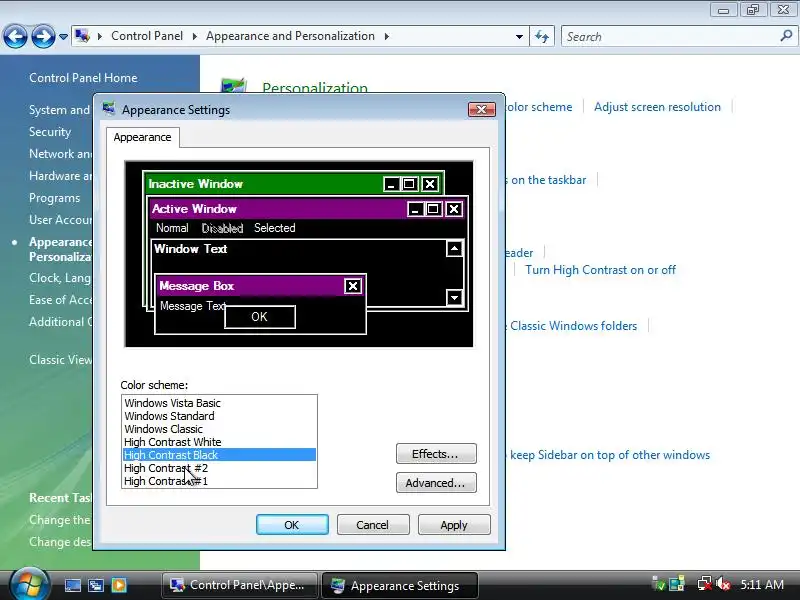Click close icon in Active Window preview
Image resolution: width=800 pixels, height=600 pixels.
454,209
